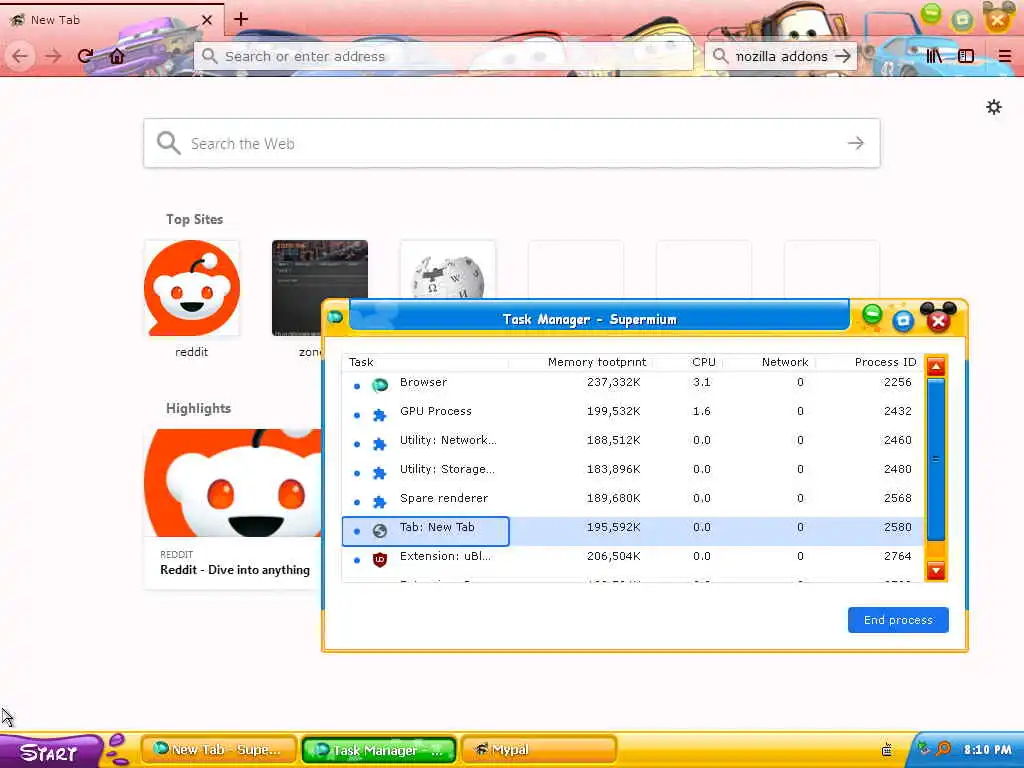1024x768 pixels.
Task: Click process ID 2432
Action: click(897, 411)
